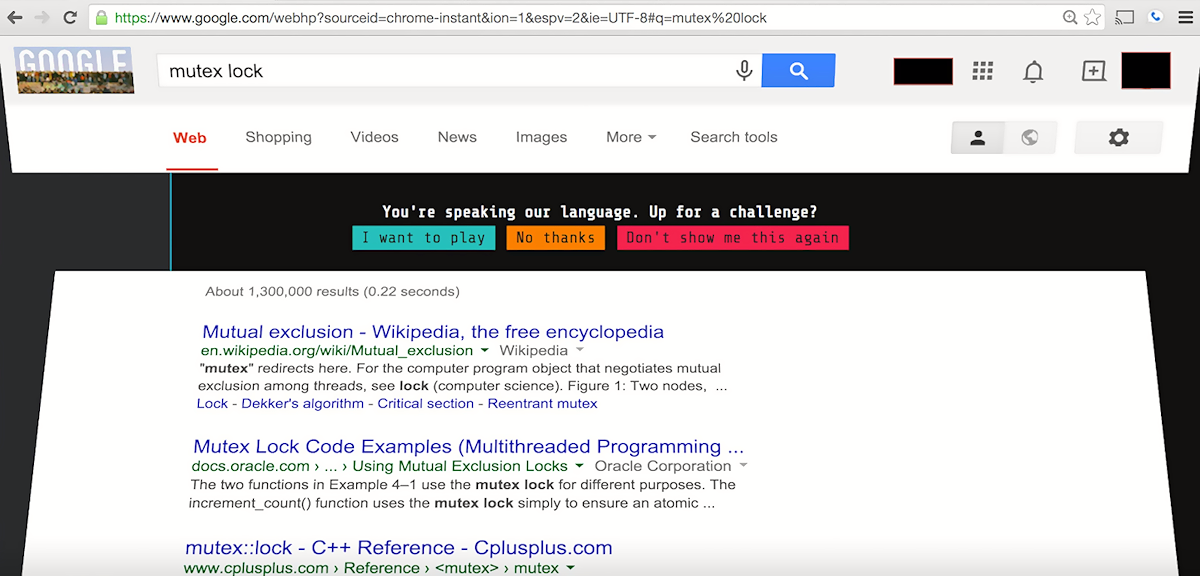1200x576 pixels.
Task: Open the Mutual exclusion Wikipedia result
Action: [x=433, y=332]
